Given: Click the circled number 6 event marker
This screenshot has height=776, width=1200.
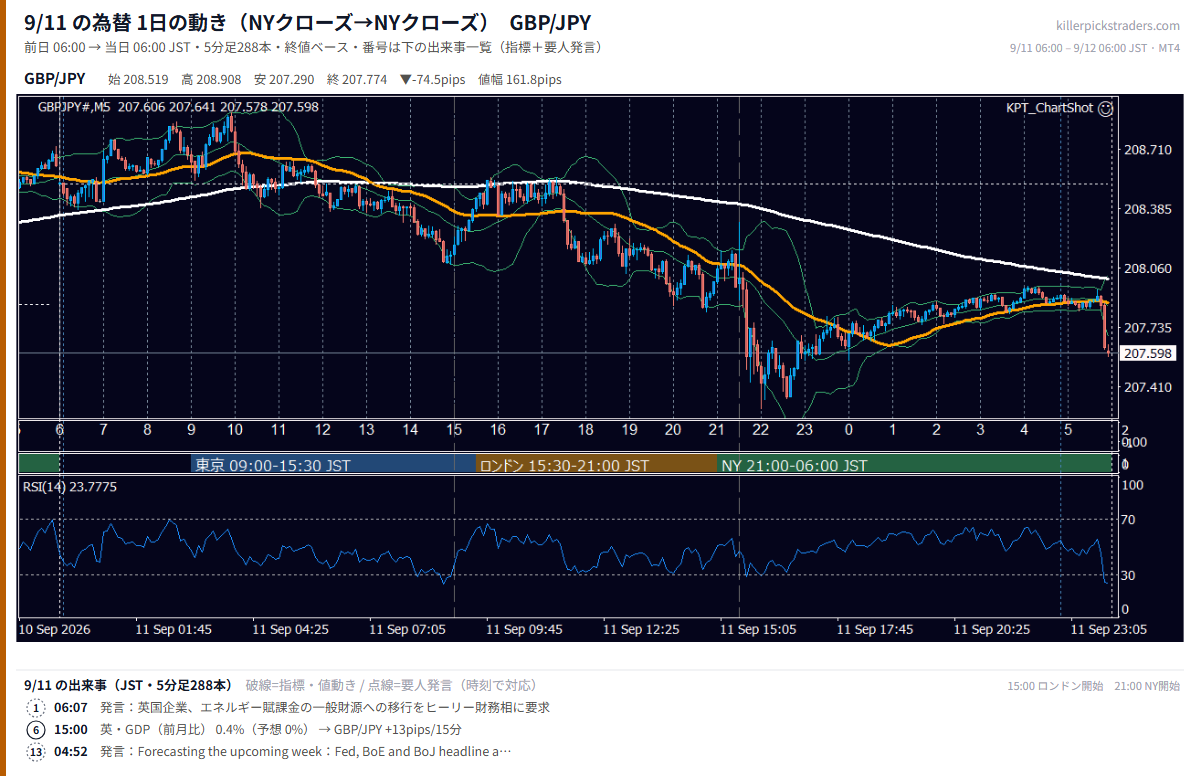Looking at the screenshot, I should coord(36,729).
